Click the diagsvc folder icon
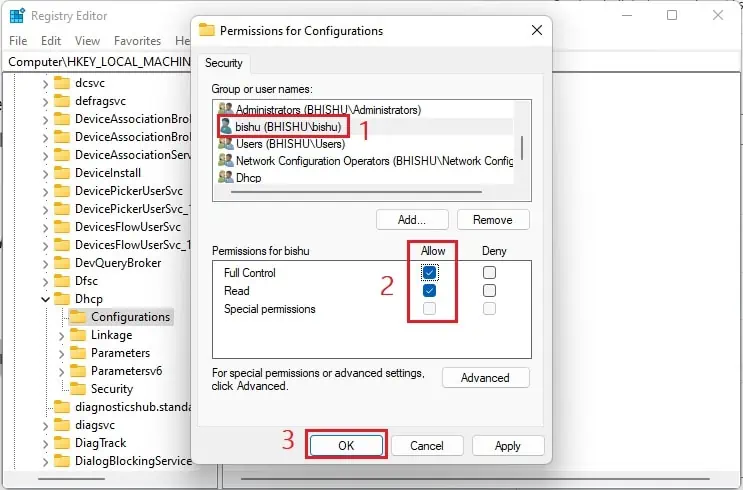The image size is (743, 490). coord(62,425)
